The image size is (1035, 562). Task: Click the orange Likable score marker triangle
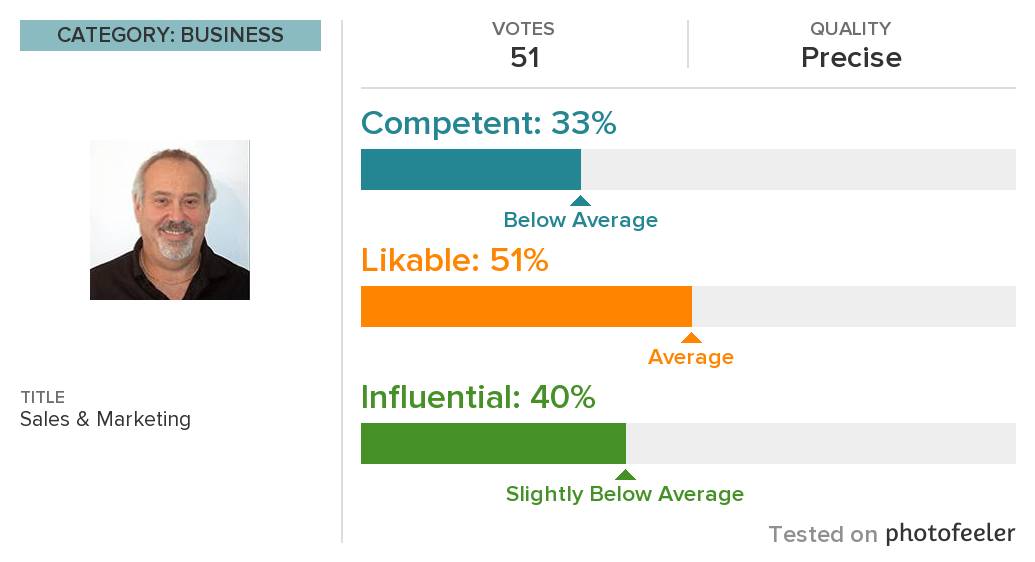(691, 337)
